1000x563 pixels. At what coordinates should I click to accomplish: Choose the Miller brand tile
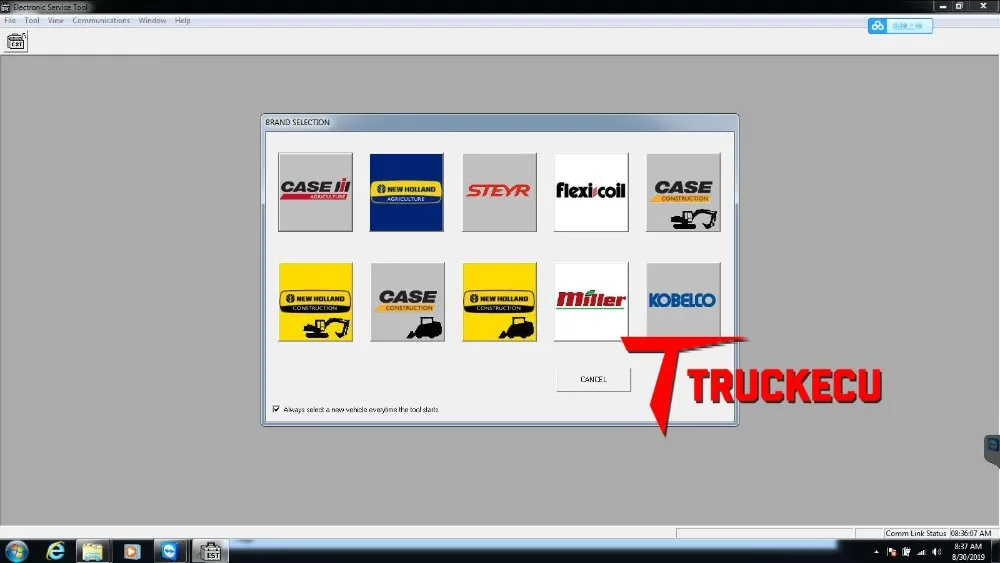[591, 302]
